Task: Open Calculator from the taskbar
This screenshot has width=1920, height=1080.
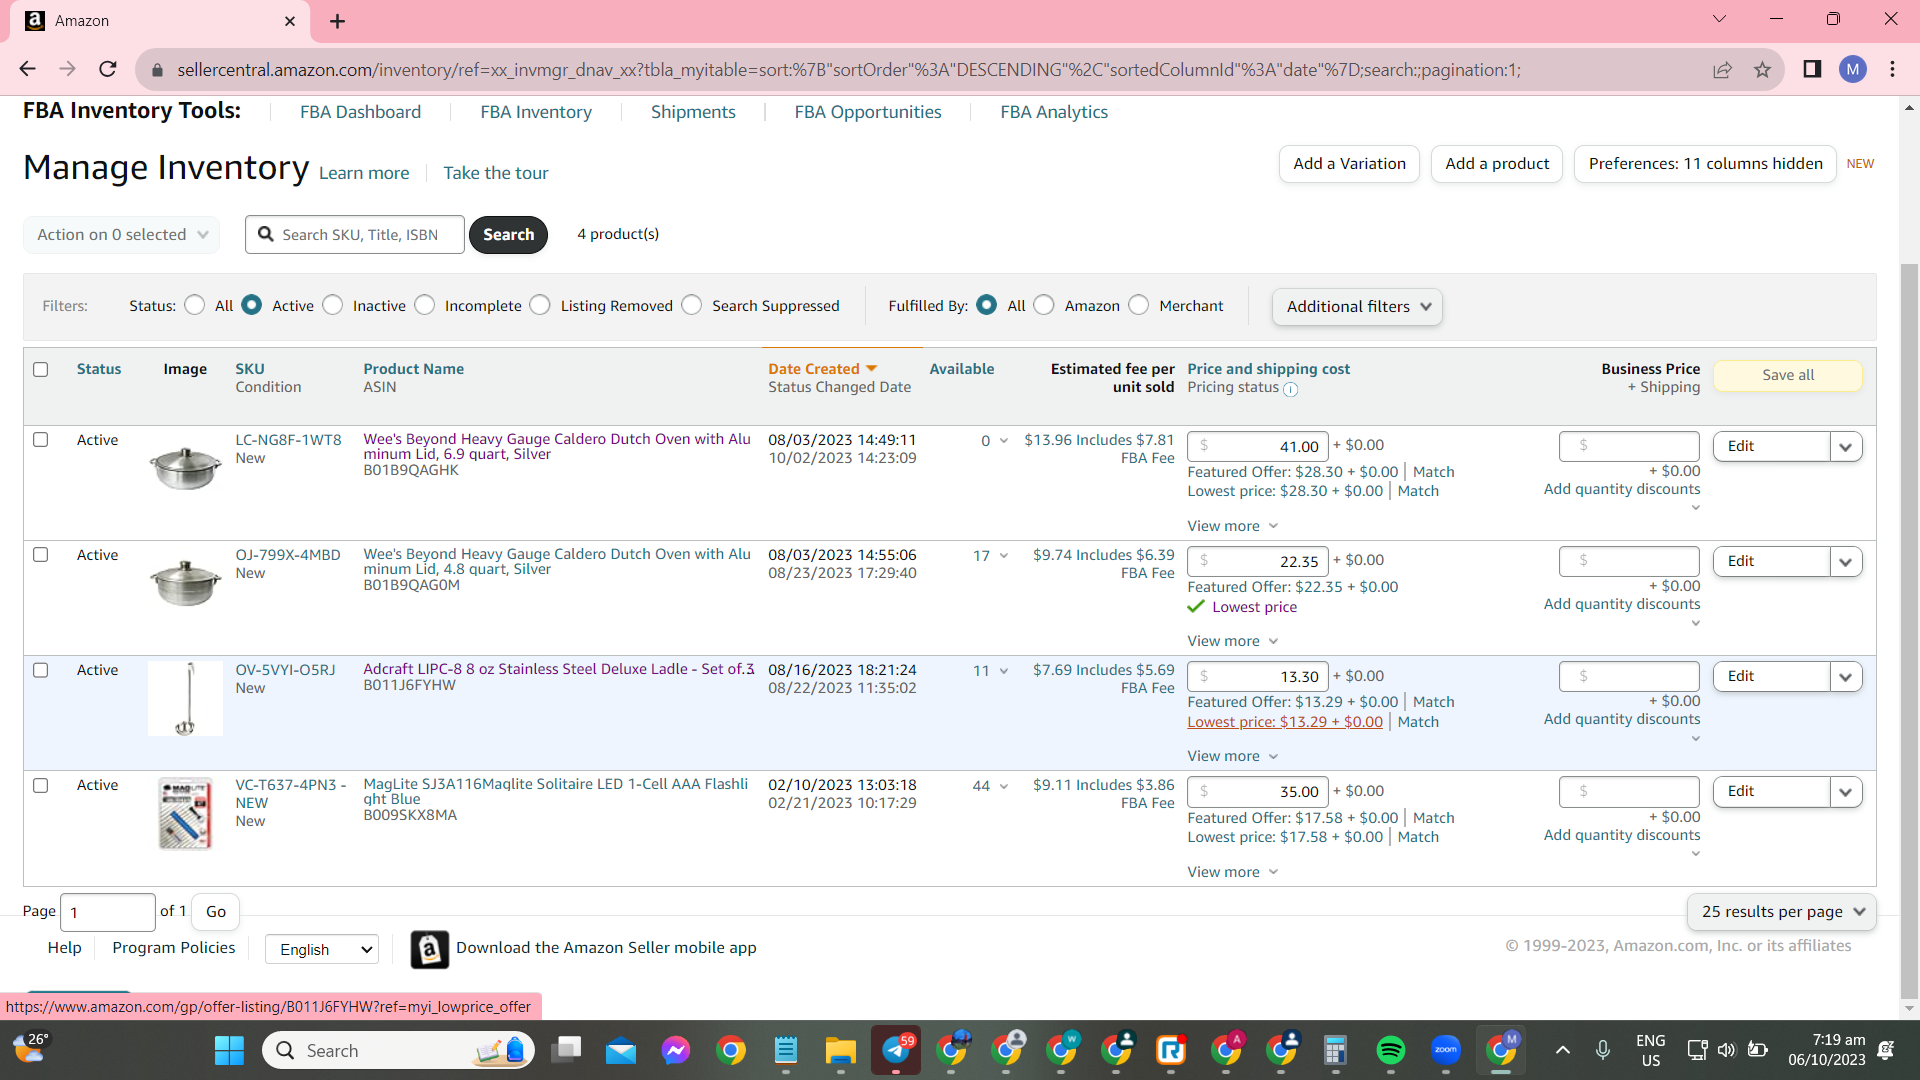Action: (x=1335, y=1050)
